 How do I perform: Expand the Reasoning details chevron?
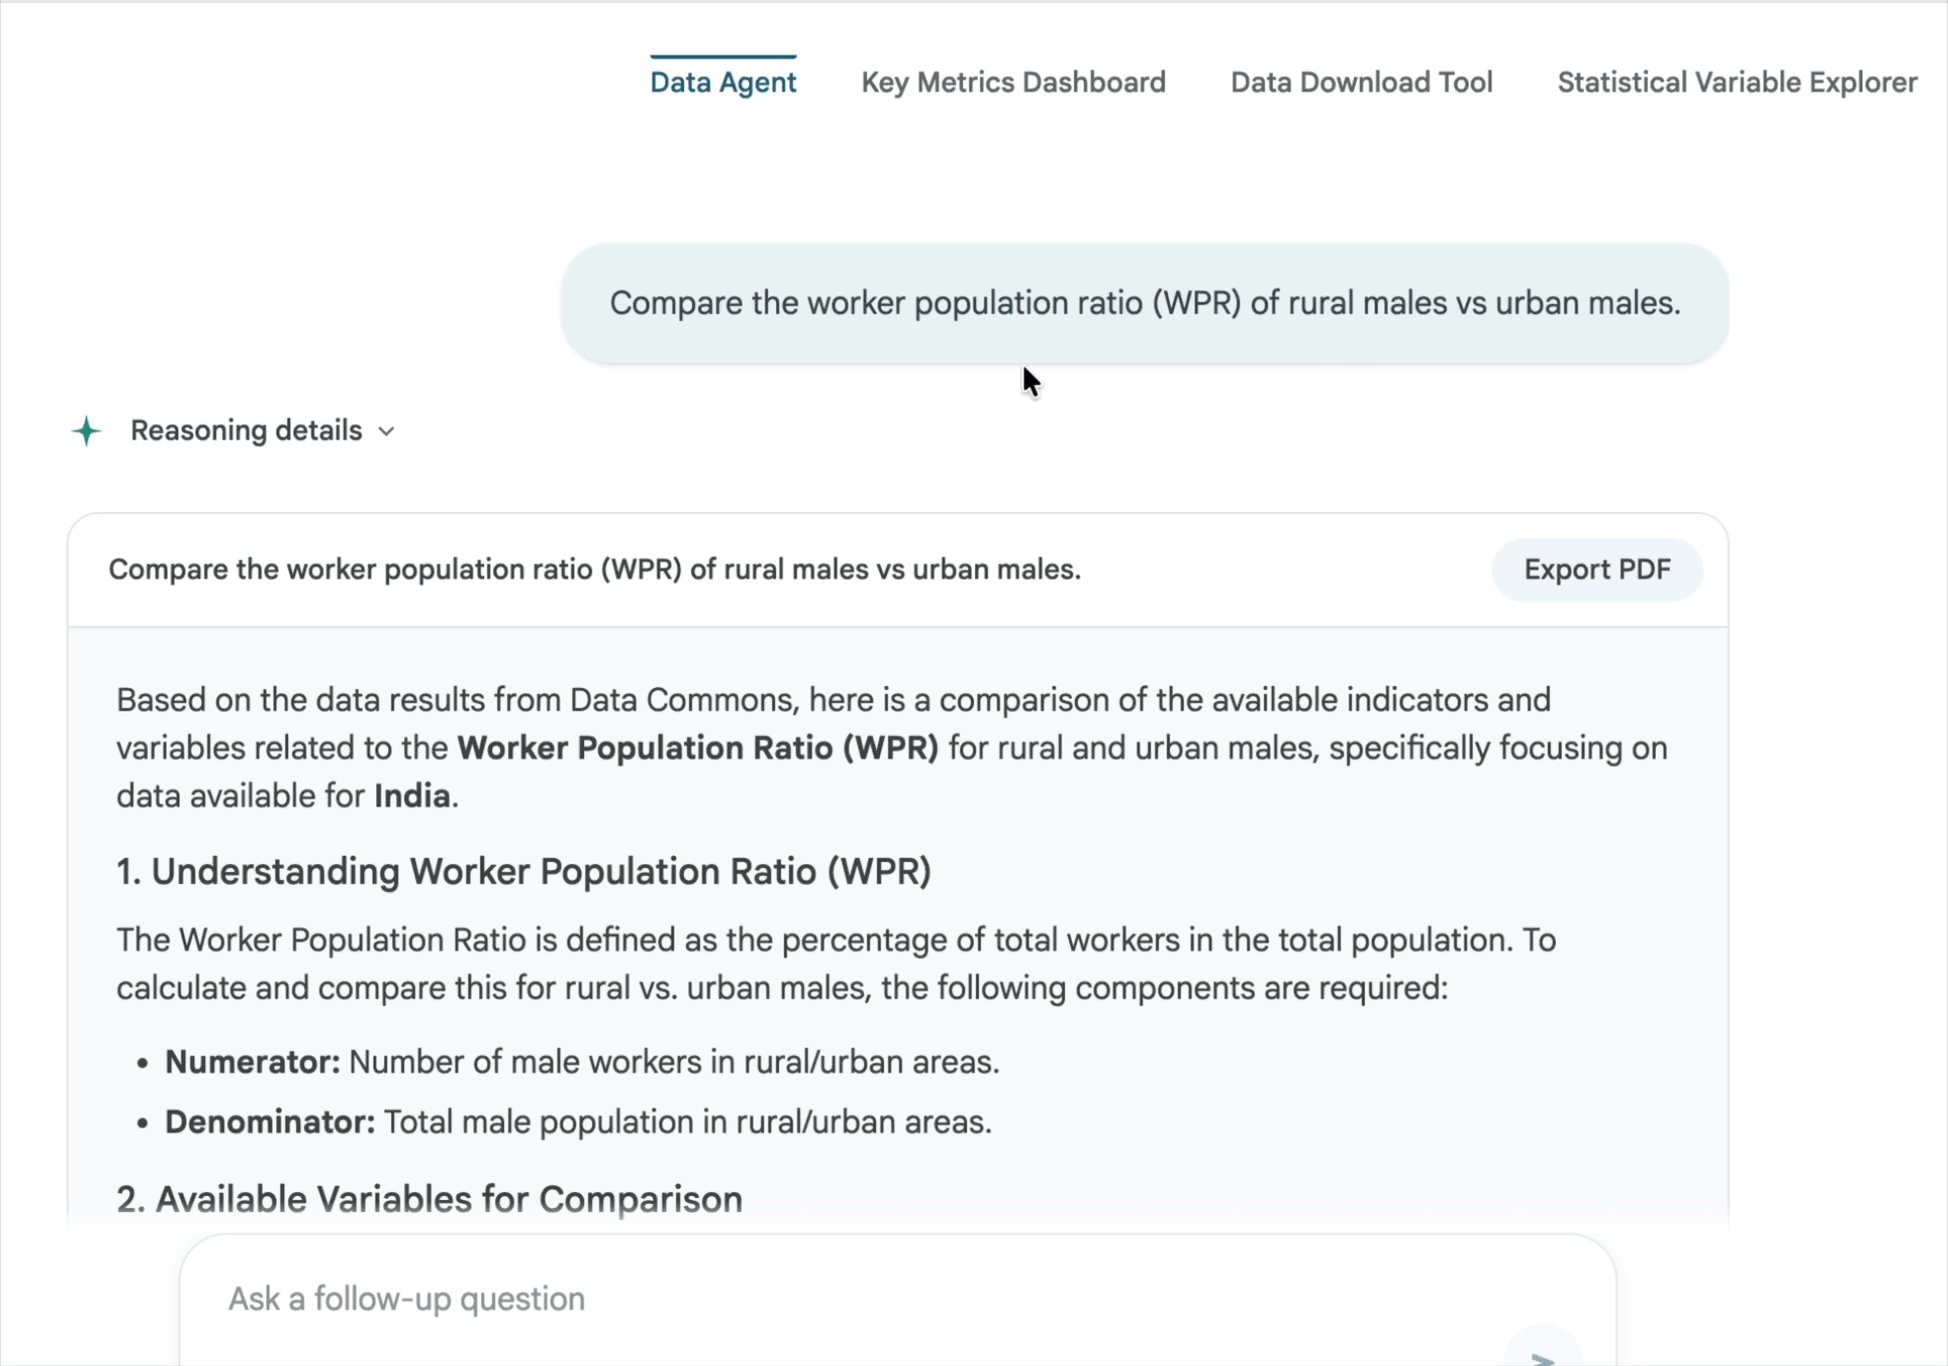coord(387,431)
